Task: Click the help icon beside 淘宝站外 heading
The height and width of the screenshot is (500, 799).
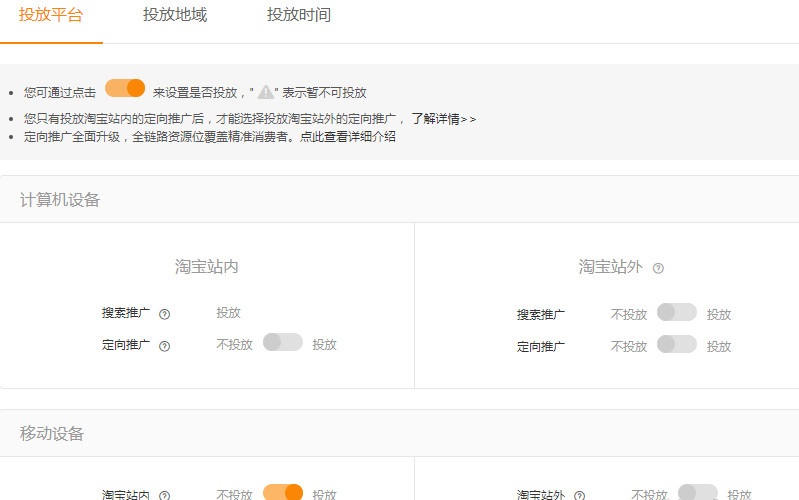Action: click(x=658, y=268)
